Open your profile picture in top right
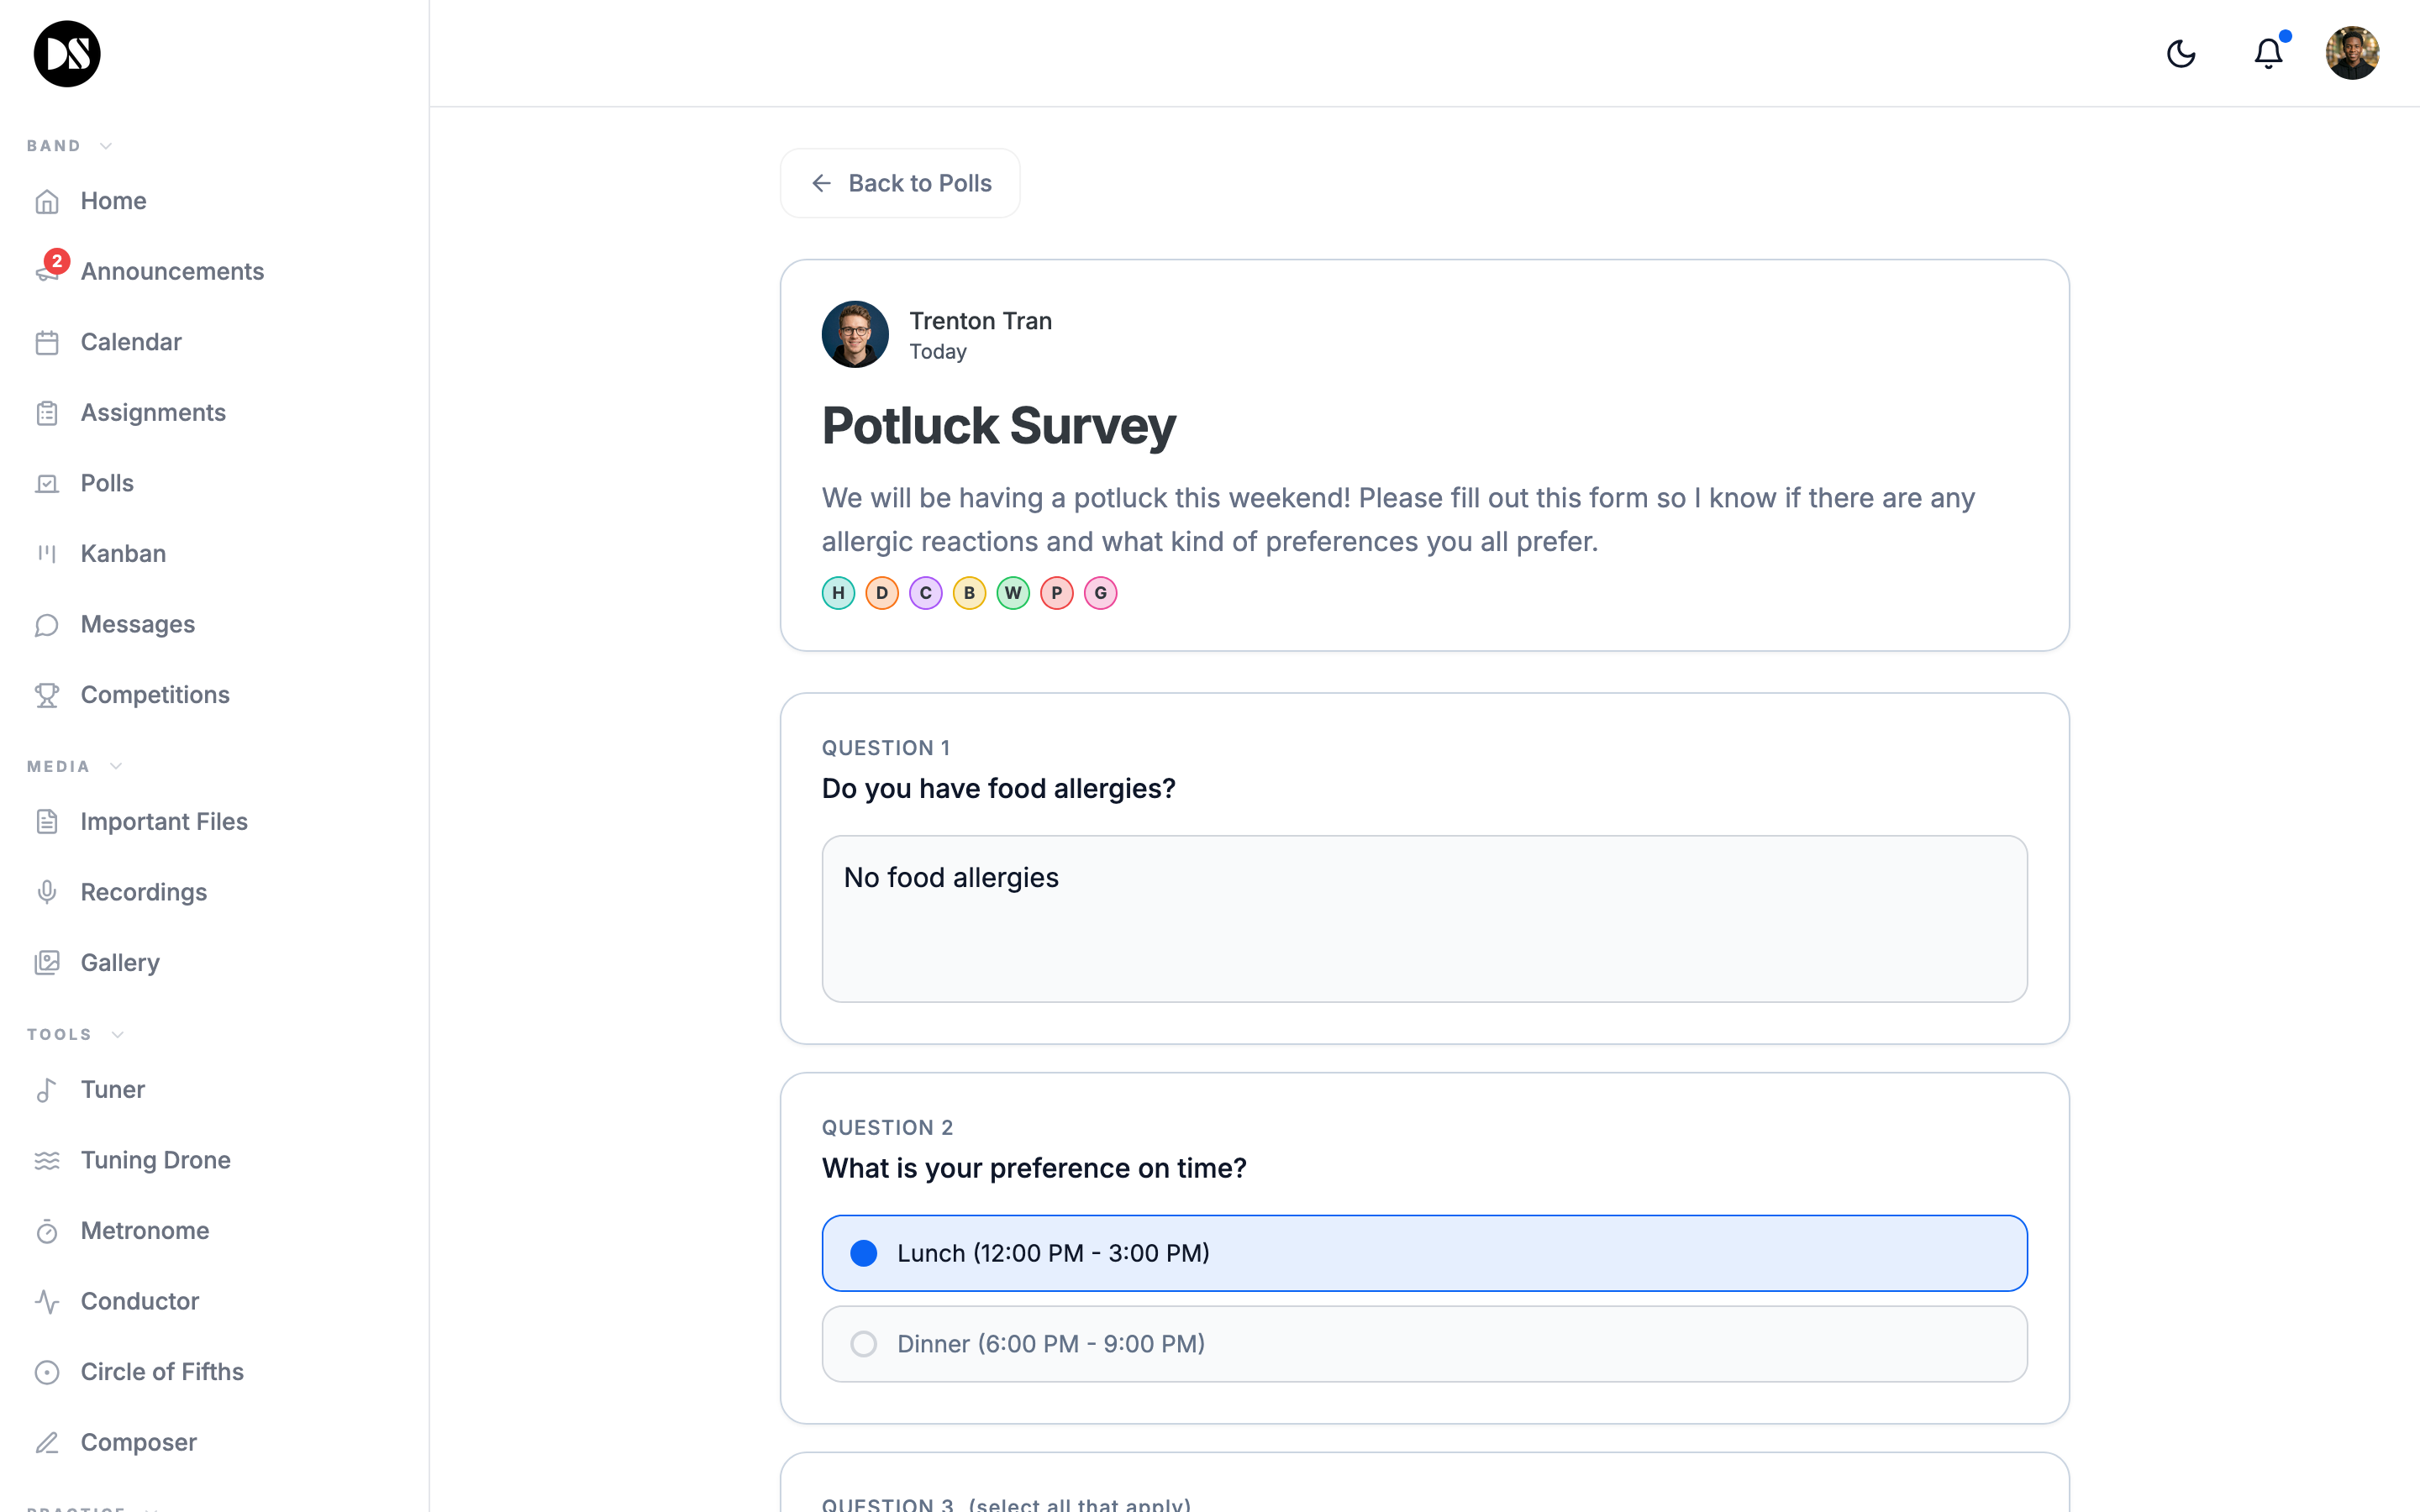 (x=2352, y=53)
